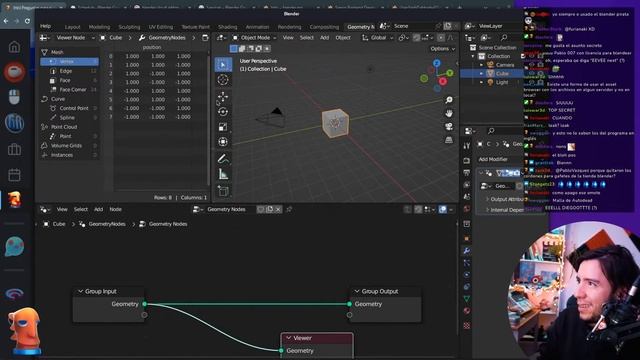Image resolution: width=640 pixels, height=360 pixels.
Task: Open the node editor Add menu
Action: click(98, 209)
